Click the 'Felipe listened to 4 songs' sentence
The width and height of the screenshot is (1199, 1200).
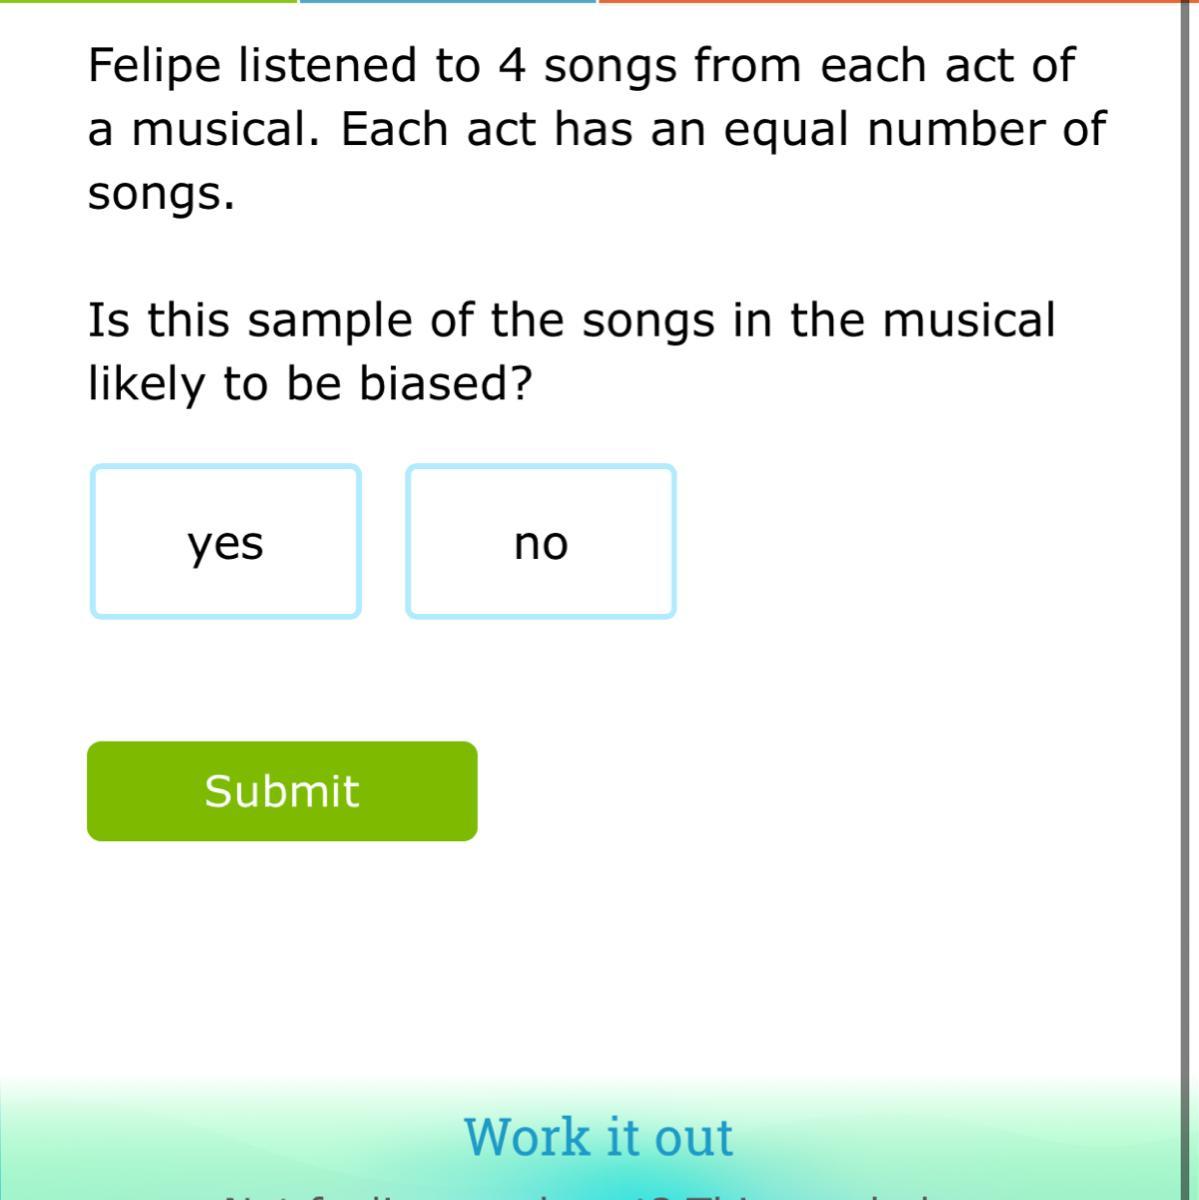(x=580, y=66)
